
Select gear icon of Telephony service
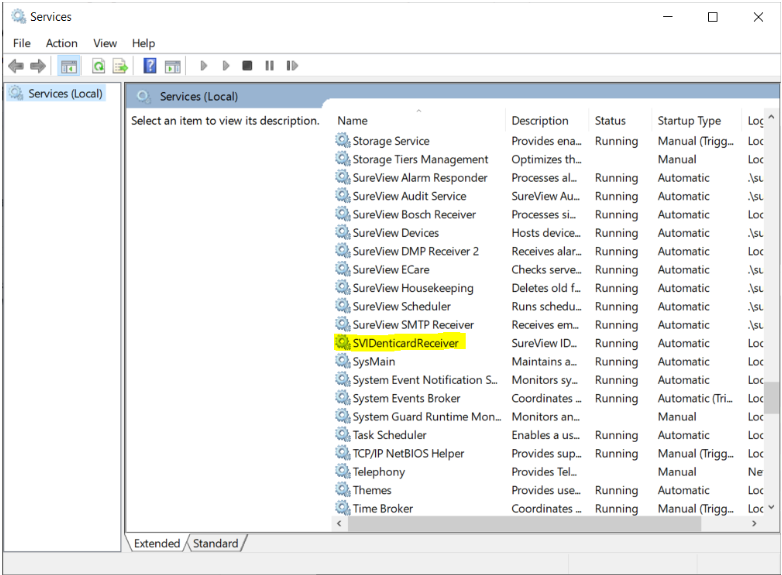(343, 472)
